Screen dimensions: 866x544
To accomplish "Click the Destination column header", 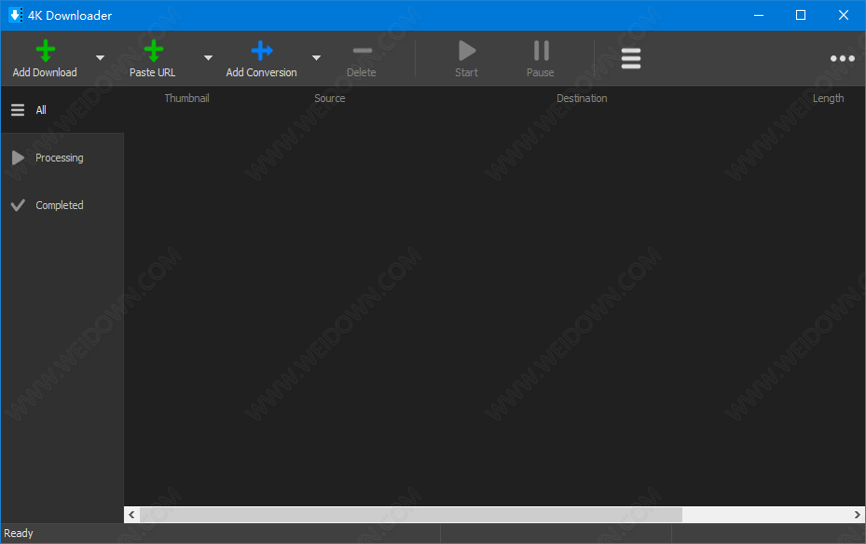I will 582,98.
